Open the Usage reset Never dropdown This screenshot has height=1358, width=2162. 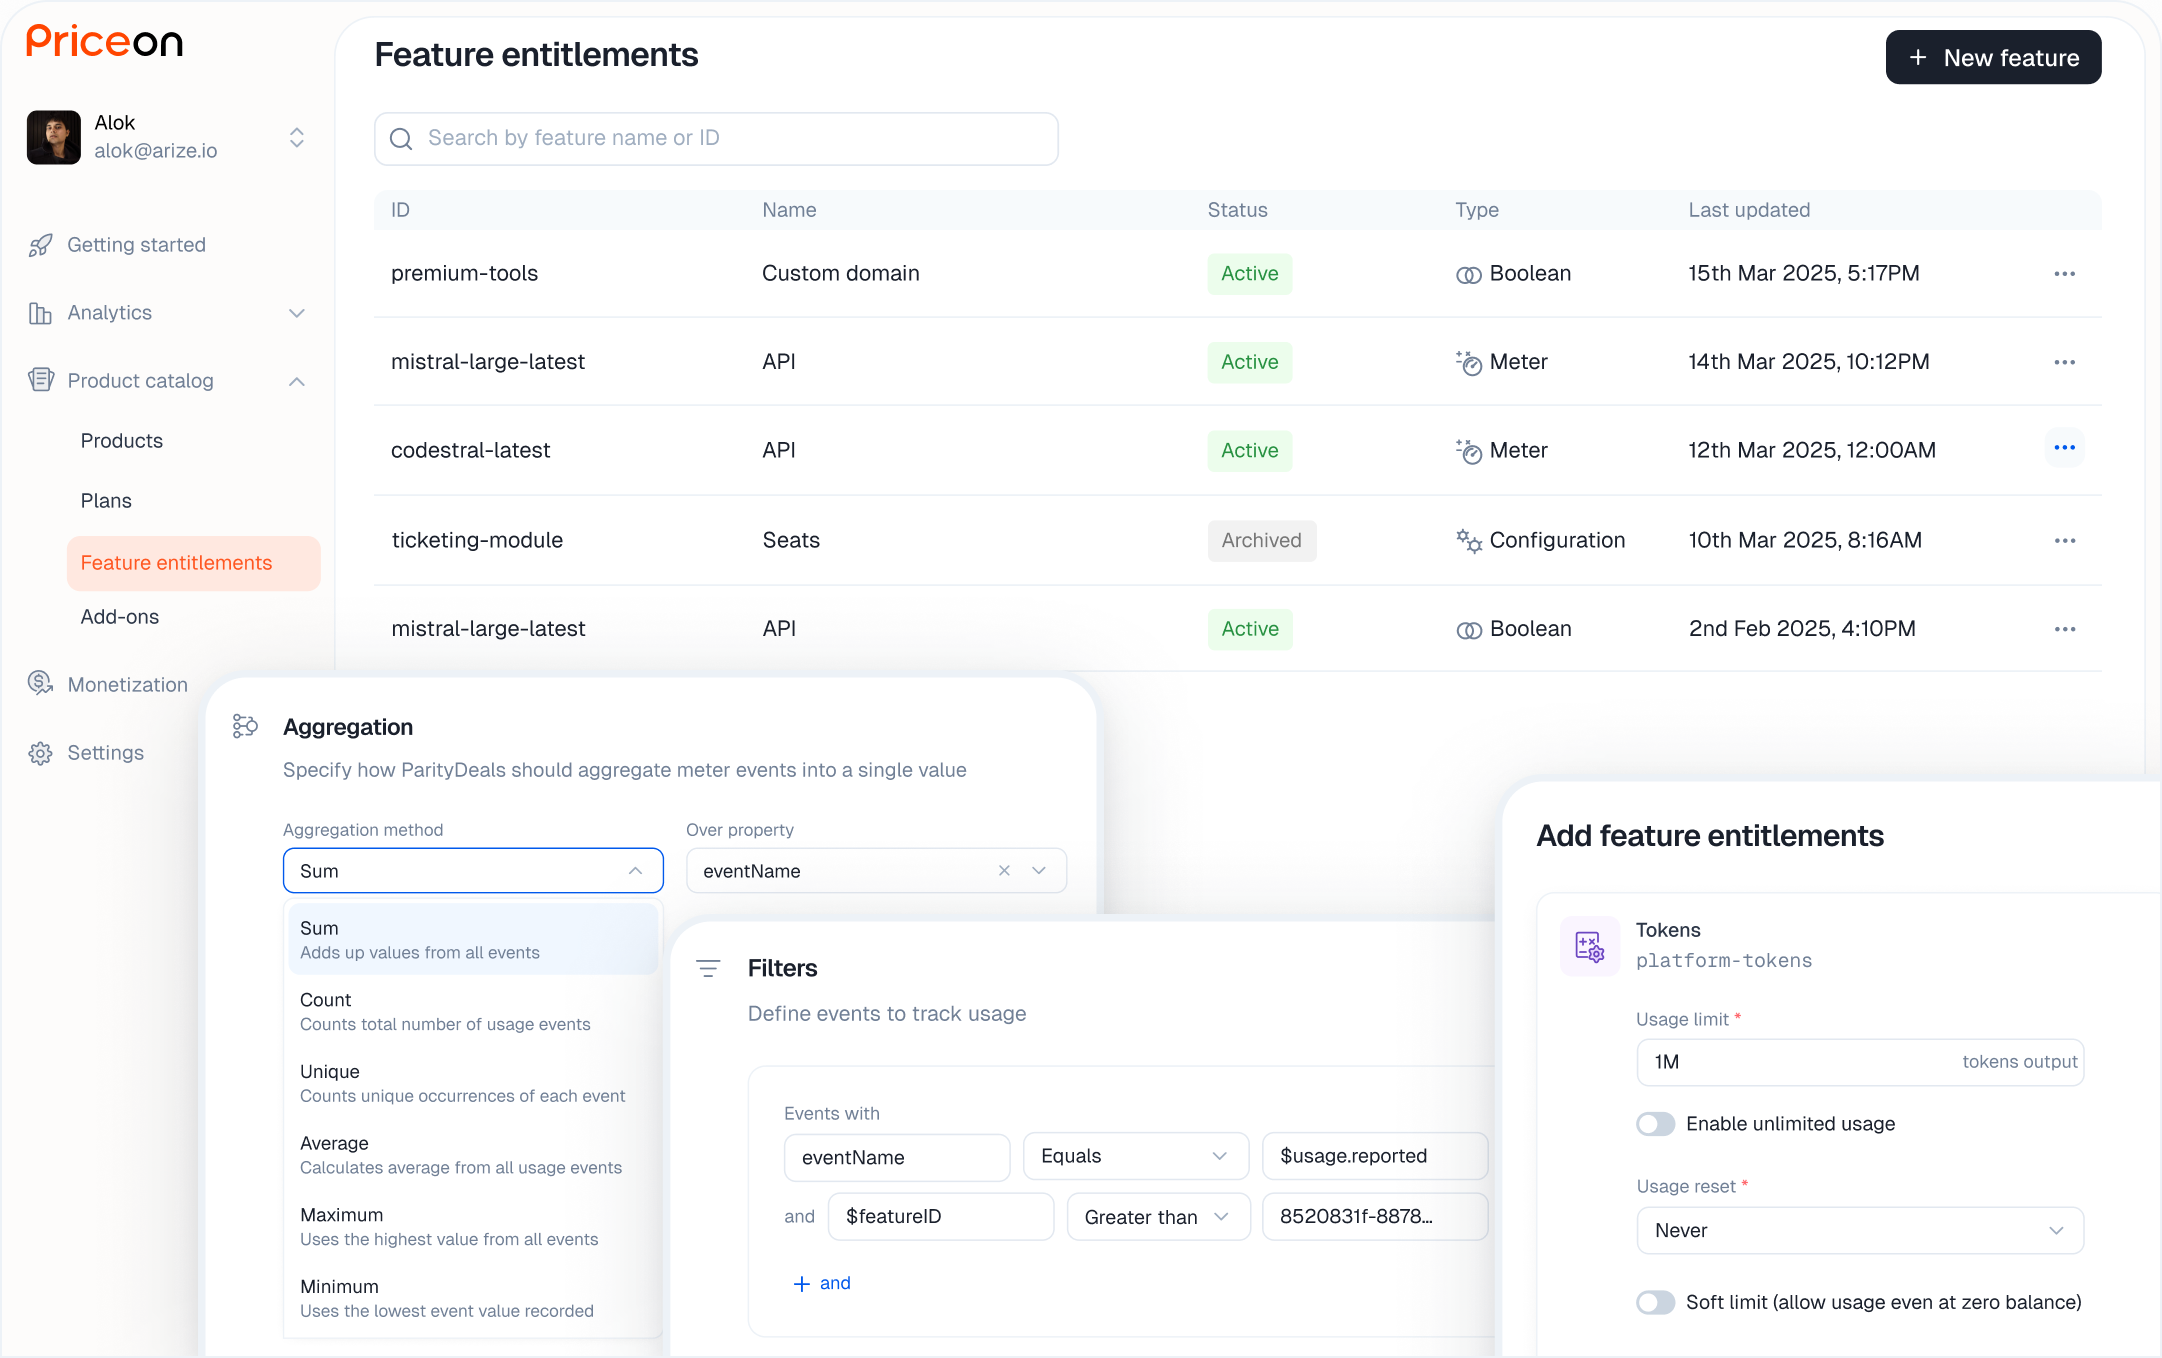click(1860, 1231)
